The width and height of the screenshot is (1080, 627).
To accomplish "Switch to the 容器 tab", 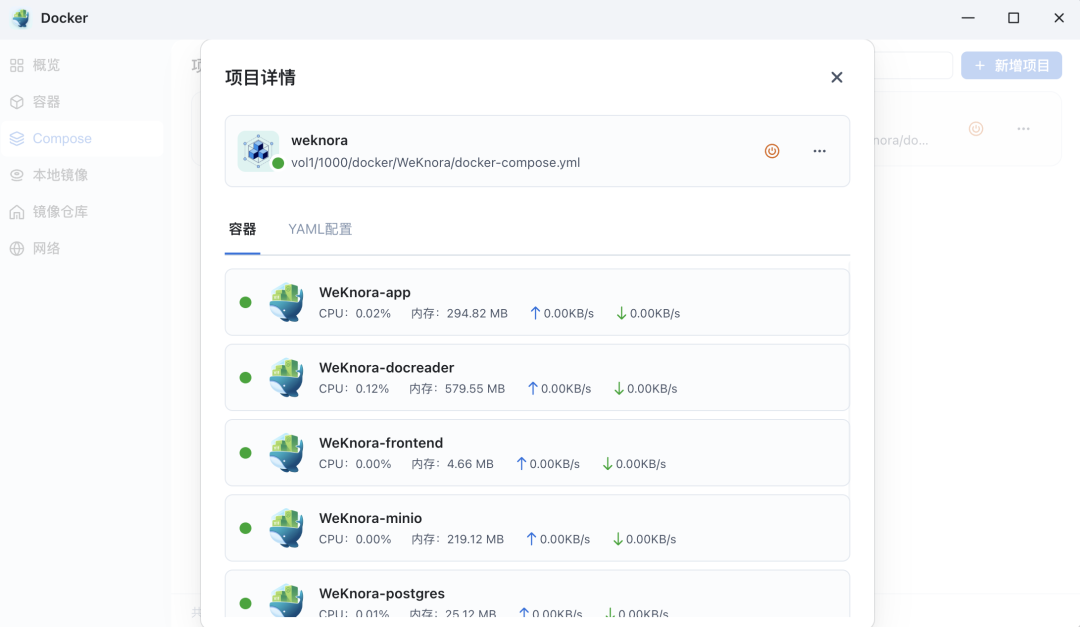I will (x=242, y=229).
